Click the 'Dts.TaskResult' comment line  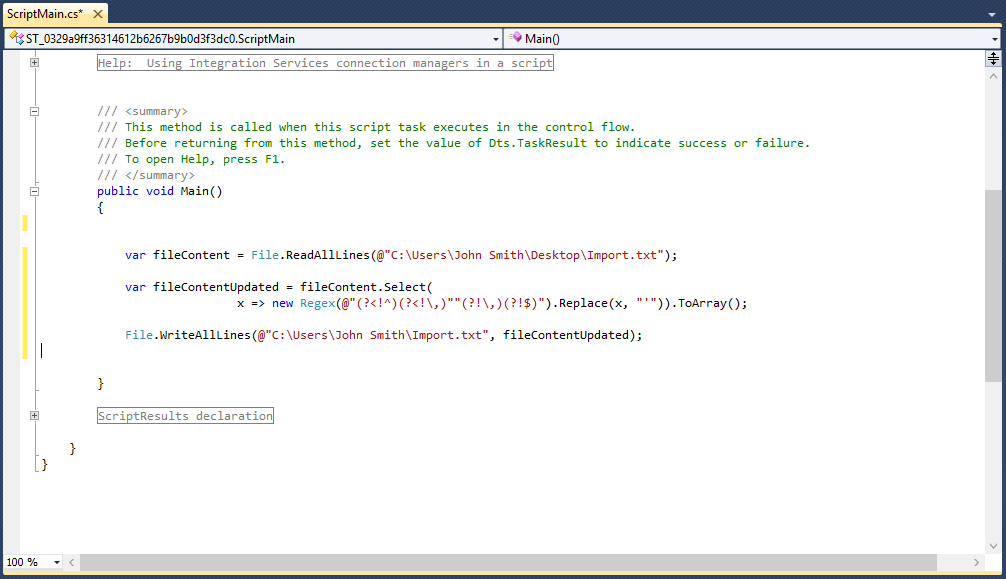pyautogui.click(x=454, y=143)
